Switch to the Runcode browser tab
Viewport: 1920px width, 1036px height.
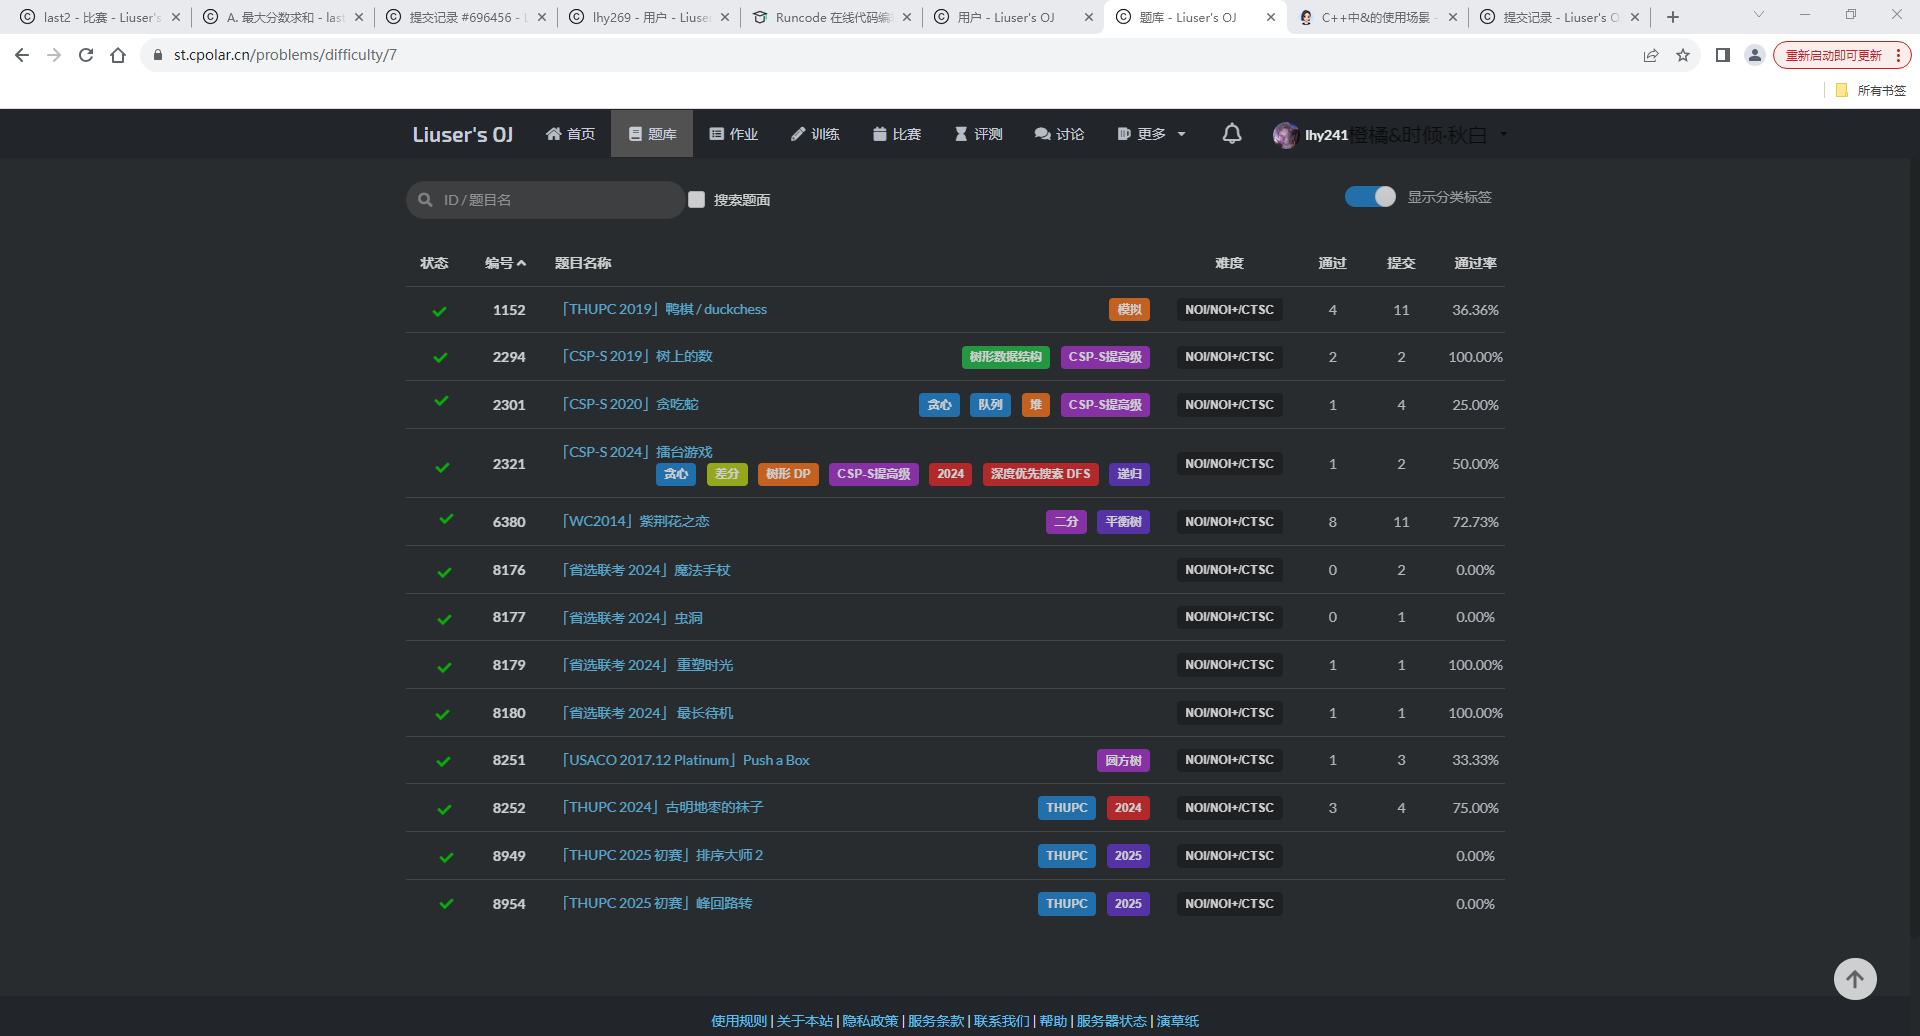pyautogui.click(x=832, y=17)
